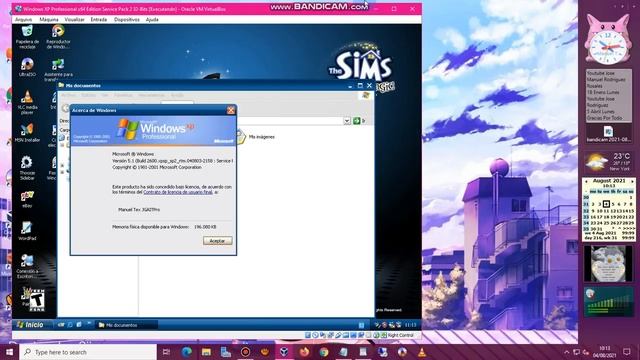Open the Archivo menu in VirtualBox
The height and width of the screenshot is (360, 640).
(x=23, y=20)
